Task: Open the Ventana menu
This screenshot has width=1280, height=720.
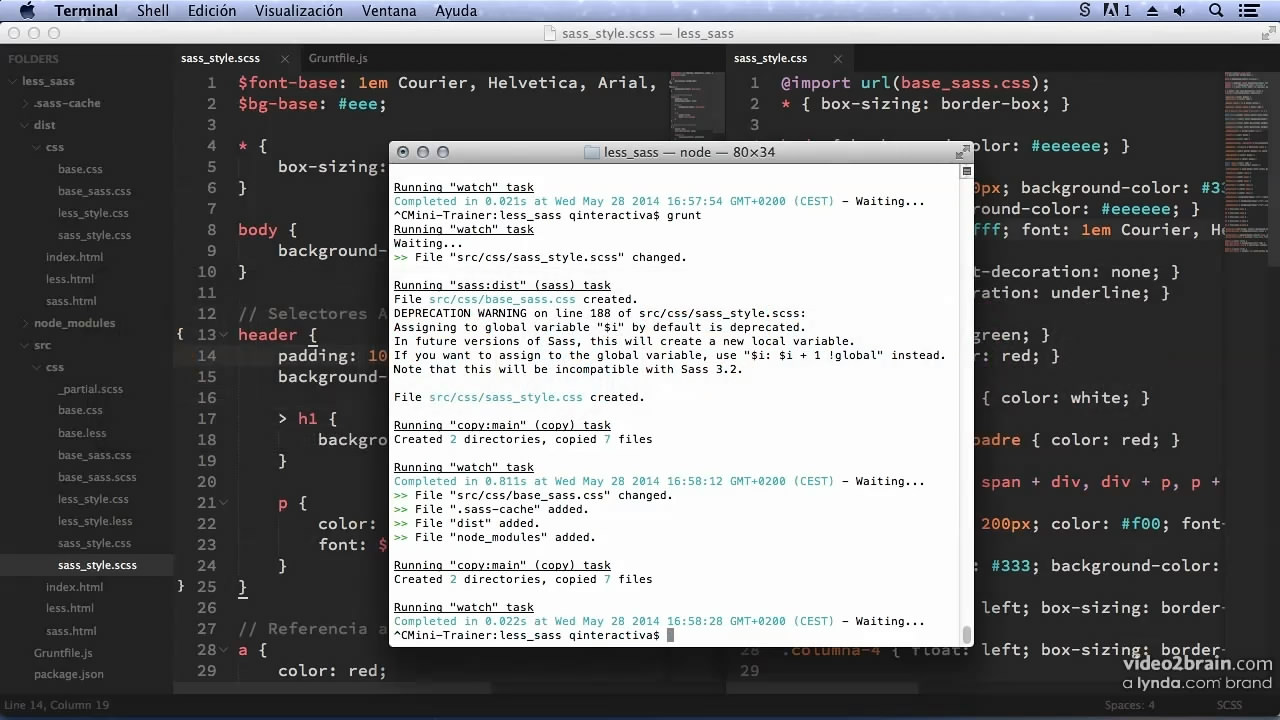Action: pyautogui.click(x=389, y=11)
